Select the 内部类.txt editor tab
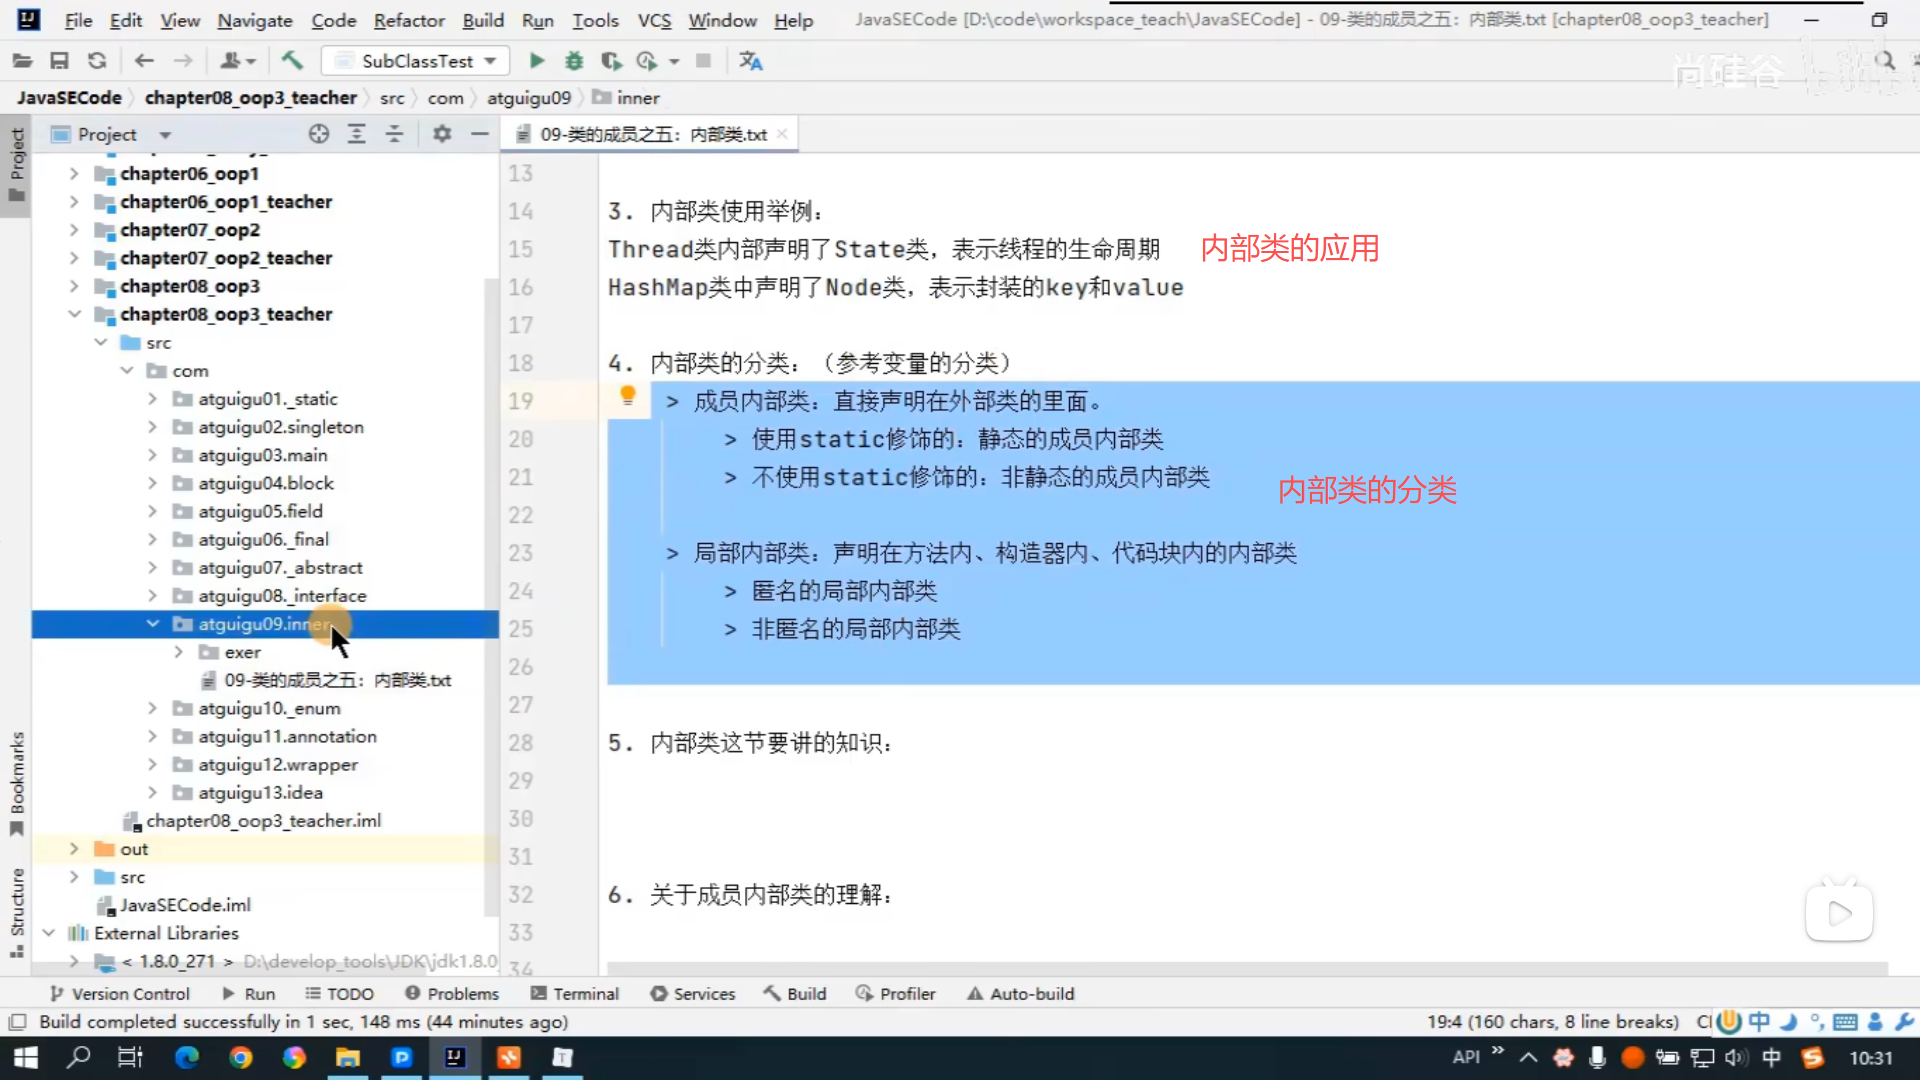The width and height of the screenshot is (1920, 1080). (652, 134)
